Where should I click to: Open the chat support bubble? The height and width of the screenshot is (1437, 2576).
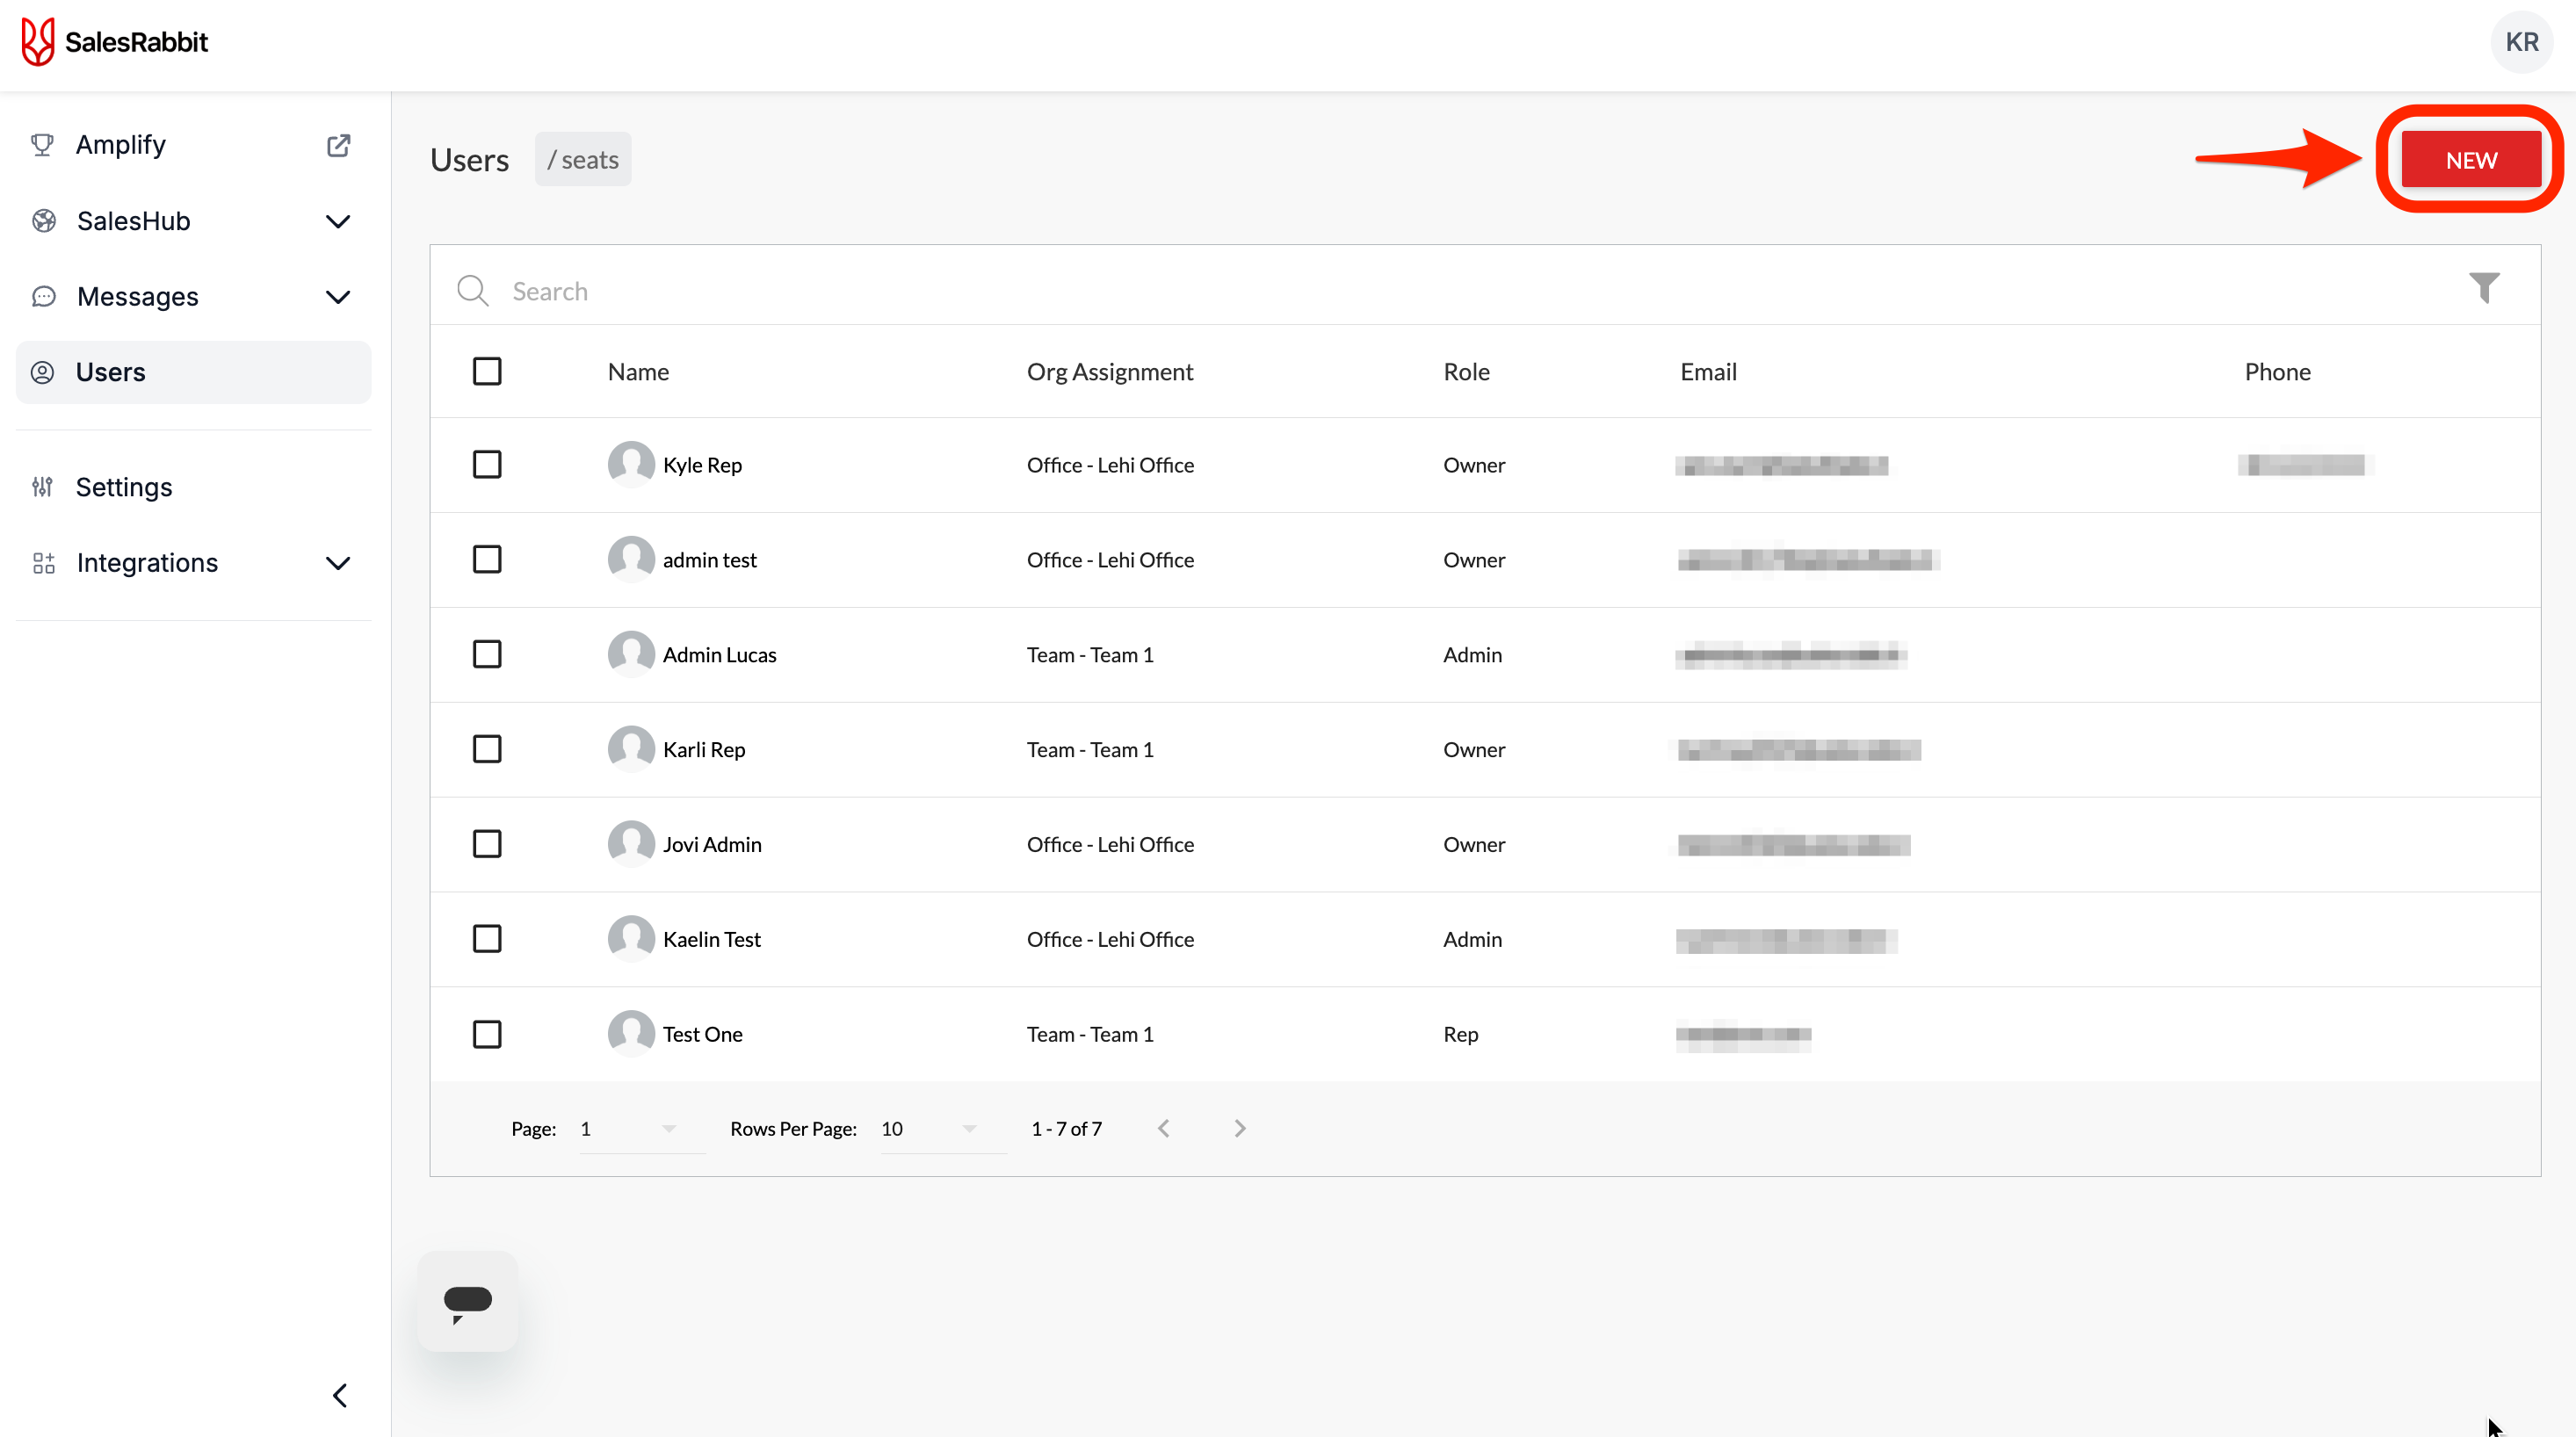[x=467, y=1301]
